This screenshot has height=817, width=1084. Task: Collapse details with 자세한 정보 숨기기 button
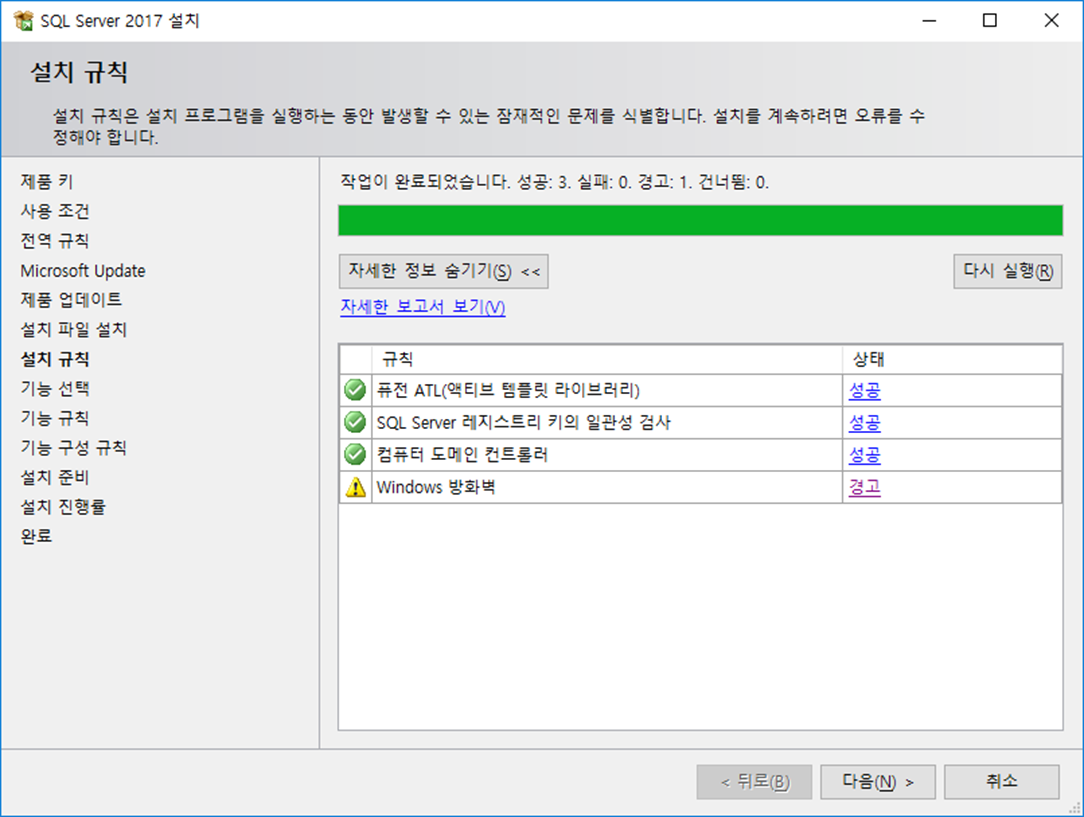point(443,271)
